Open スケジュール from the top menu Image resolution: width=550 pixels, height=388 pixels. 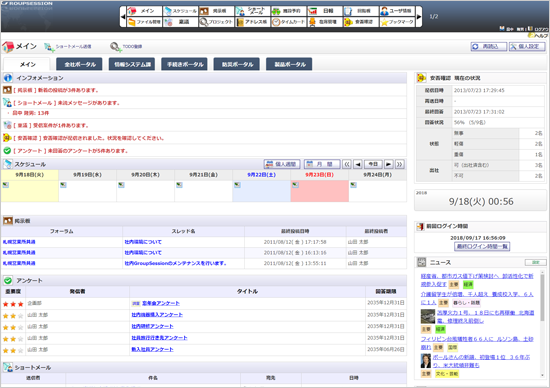pos(181,11)
